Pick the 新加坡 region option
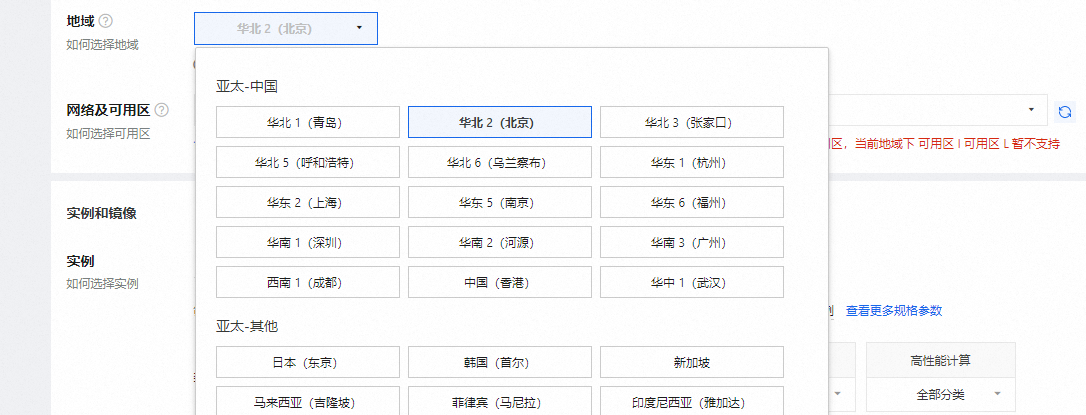Screen dimensions: 1086x415 (x=691, y=362)
